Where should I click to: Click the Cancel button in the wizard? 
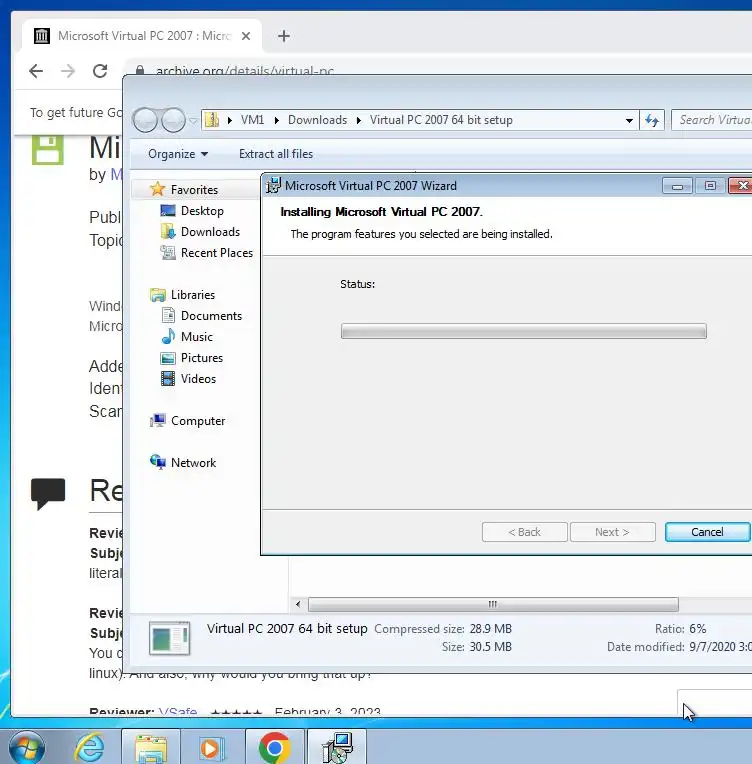(x=707, y=532)
